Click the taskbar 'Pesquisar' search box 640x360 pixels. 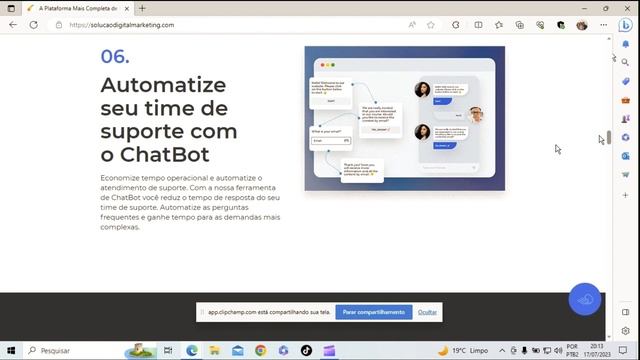(x=90, y=351)
